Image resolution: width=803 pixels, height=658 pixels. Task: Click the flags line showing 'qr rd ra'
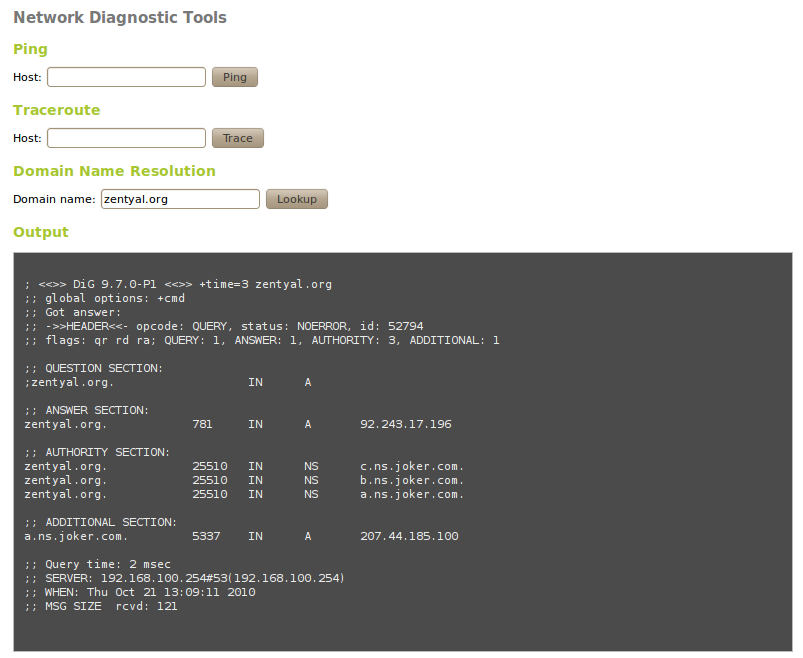(262, 340)
